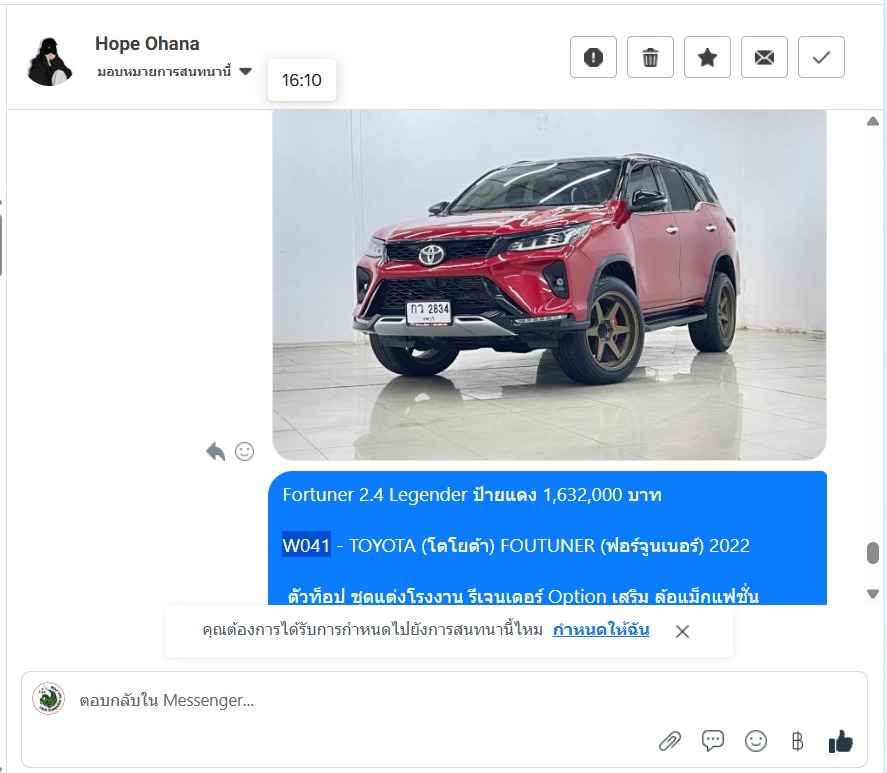Expand the assign conversation dropdown
This screenshot has width=887, height=773.
(174, 72)
